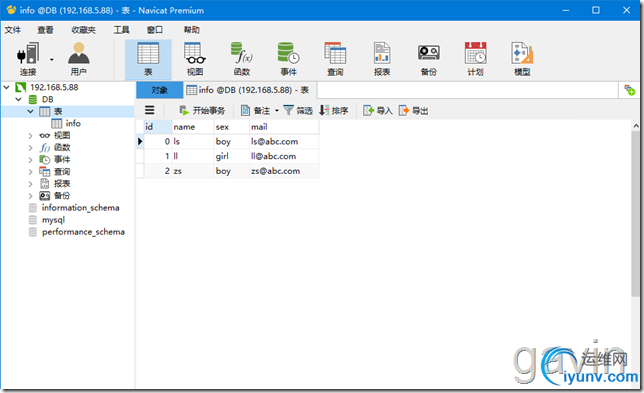
Task: Select the 表 table toolbar button
Action: click(148, 59)
